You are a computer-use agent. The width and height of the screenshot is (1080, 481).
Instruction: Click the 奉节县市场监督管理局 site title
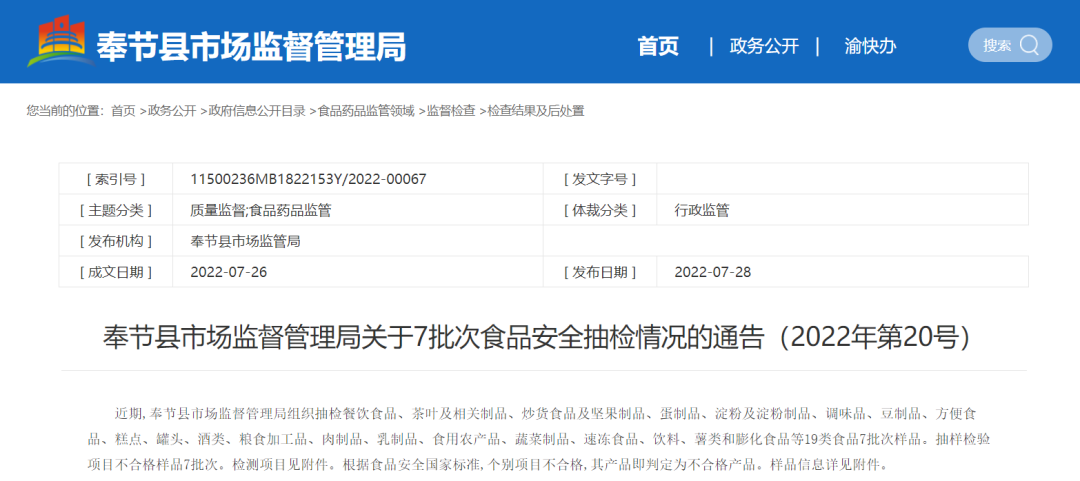click(251, 46)
